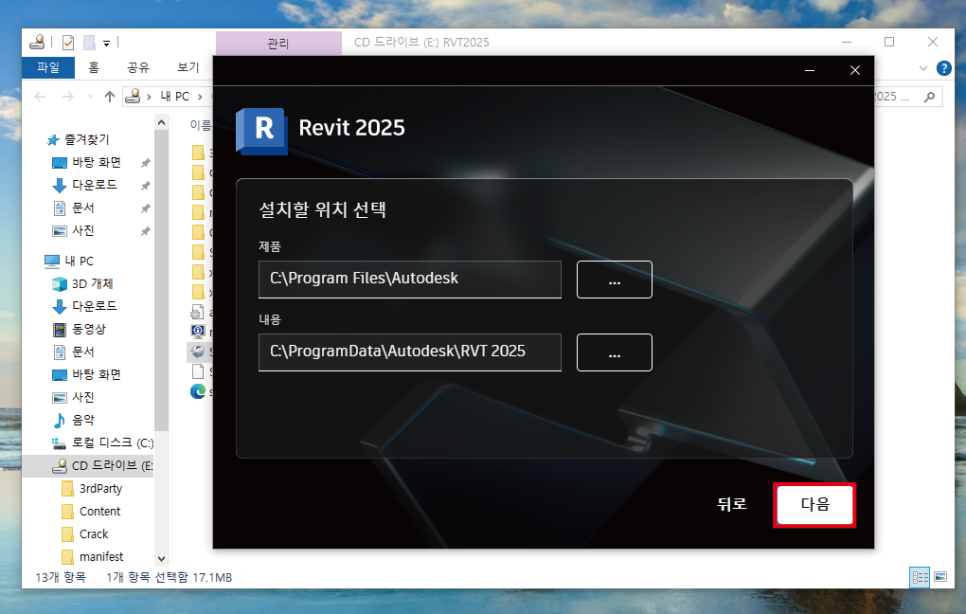Click the properties quick-access icon in Explorer

tap(68, 42)
